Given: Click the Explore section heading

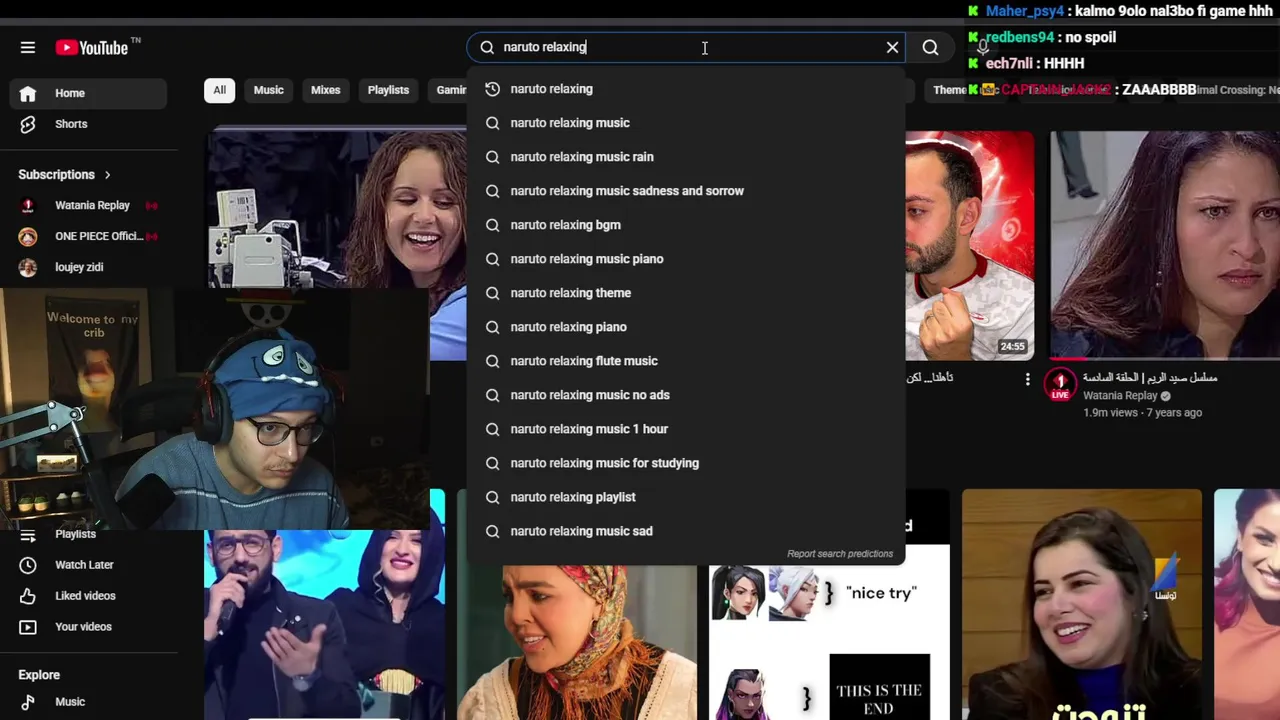Looking at the screenshot, I should (x=39, y=675).
